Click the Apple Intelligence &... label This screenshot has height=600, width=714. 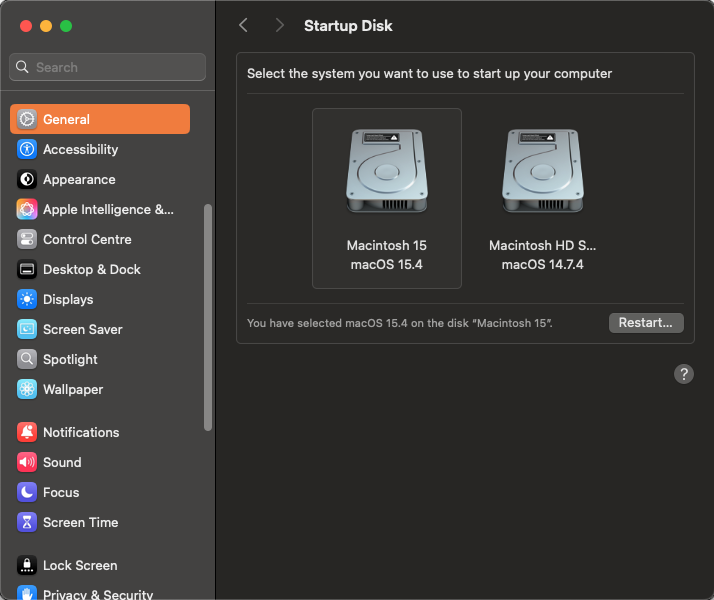(108, 209)
